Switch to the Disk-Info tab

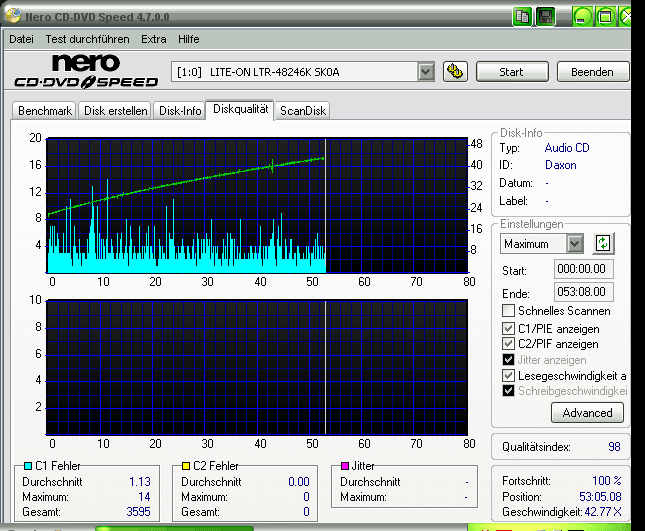pyautogui.click(x=180, y=111)
